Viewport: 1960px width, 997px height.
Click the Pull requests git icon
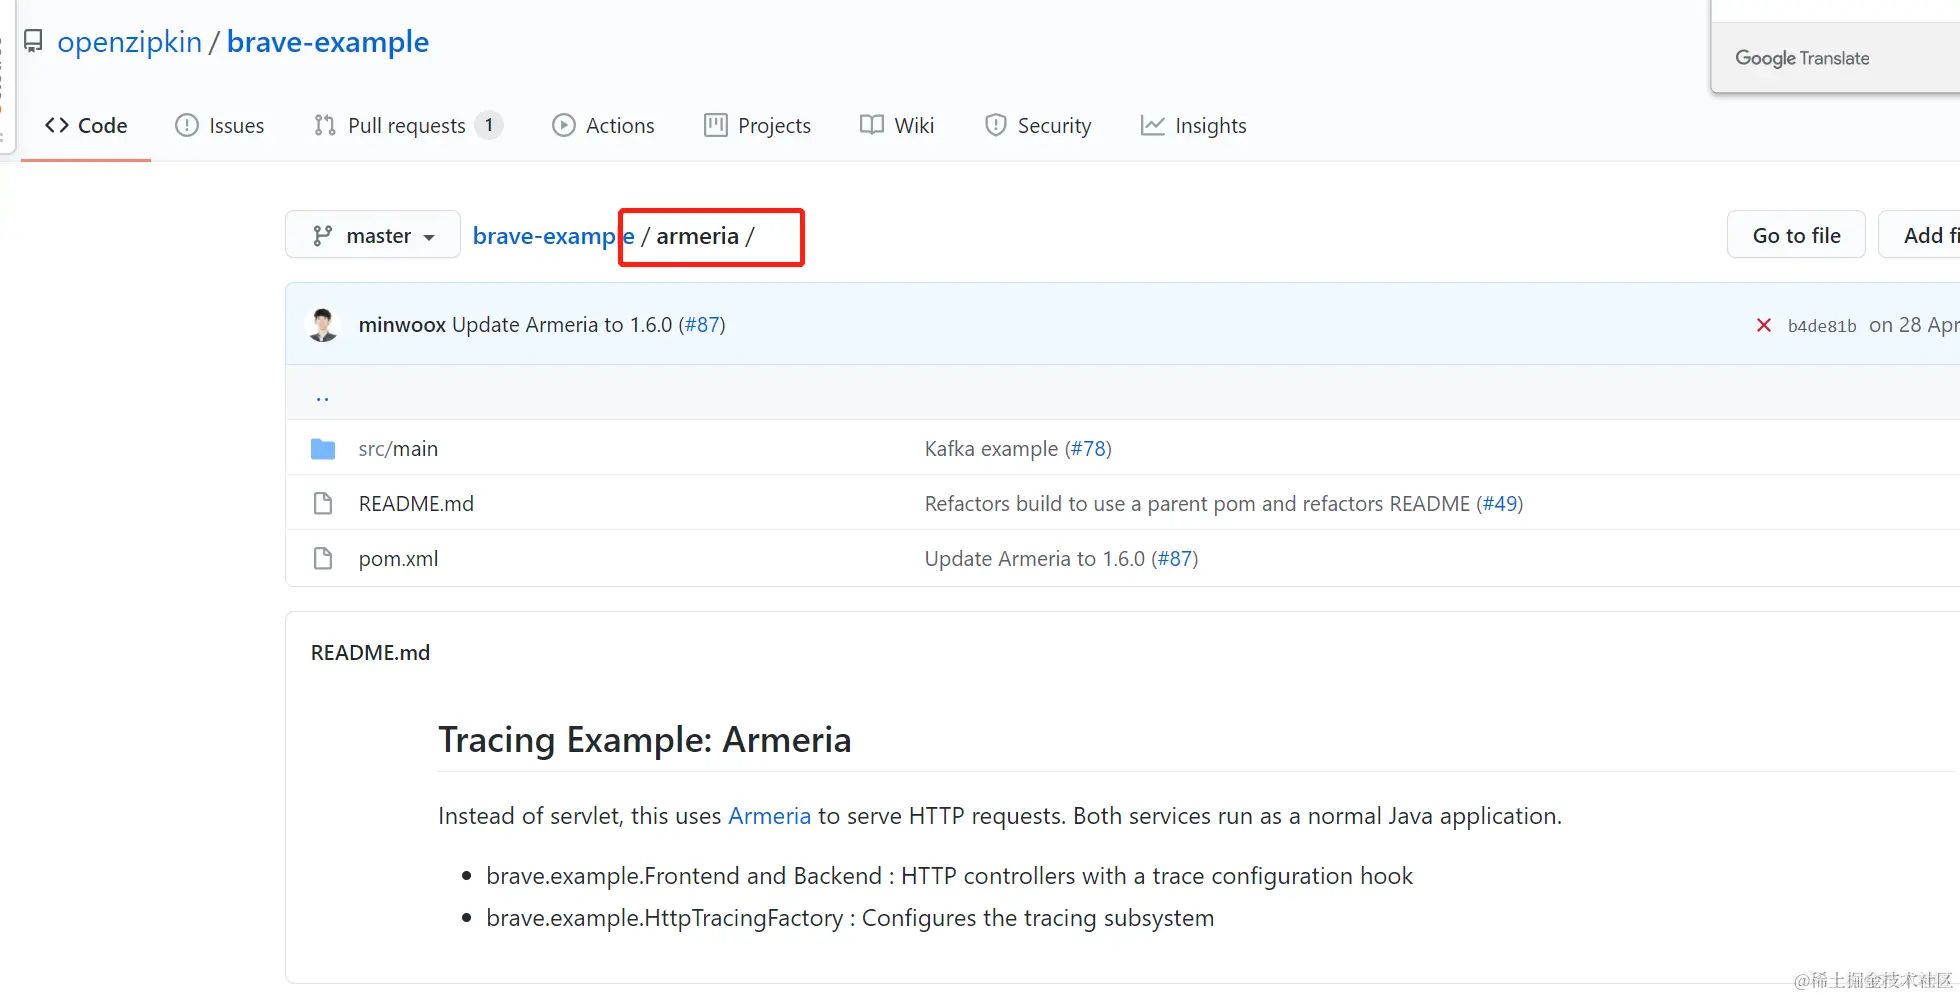pyautogui.click(x=324, y=125)
